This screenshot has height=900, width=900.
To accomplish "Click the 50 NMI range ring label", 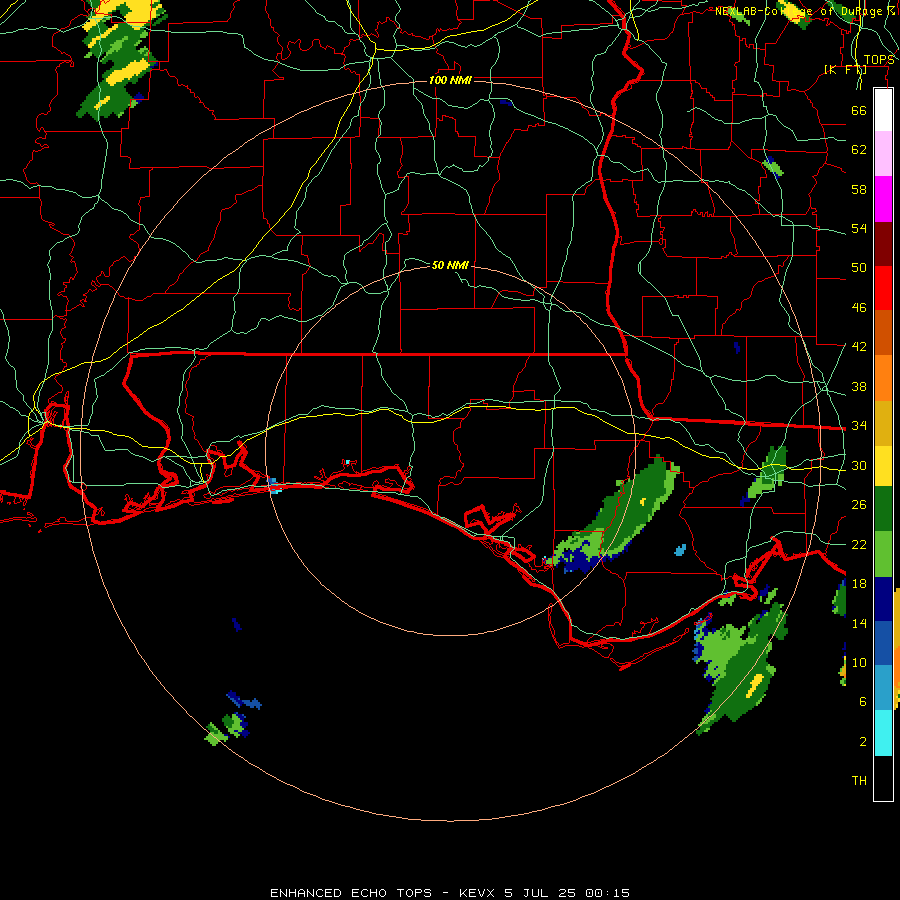I will click(450, 265).
